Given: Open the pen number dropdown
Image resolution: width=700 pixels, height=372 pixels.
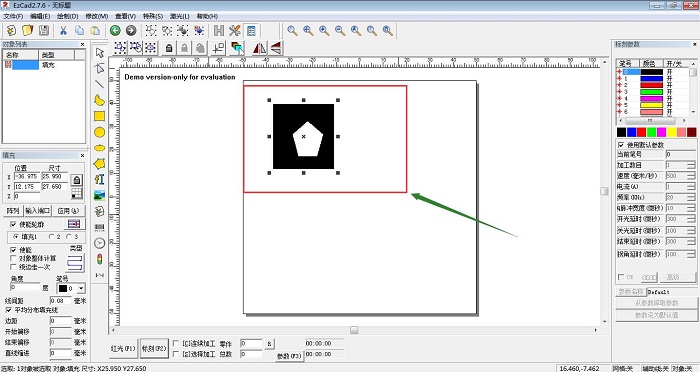Looking at the screenshot, I should tap(81, 288).
